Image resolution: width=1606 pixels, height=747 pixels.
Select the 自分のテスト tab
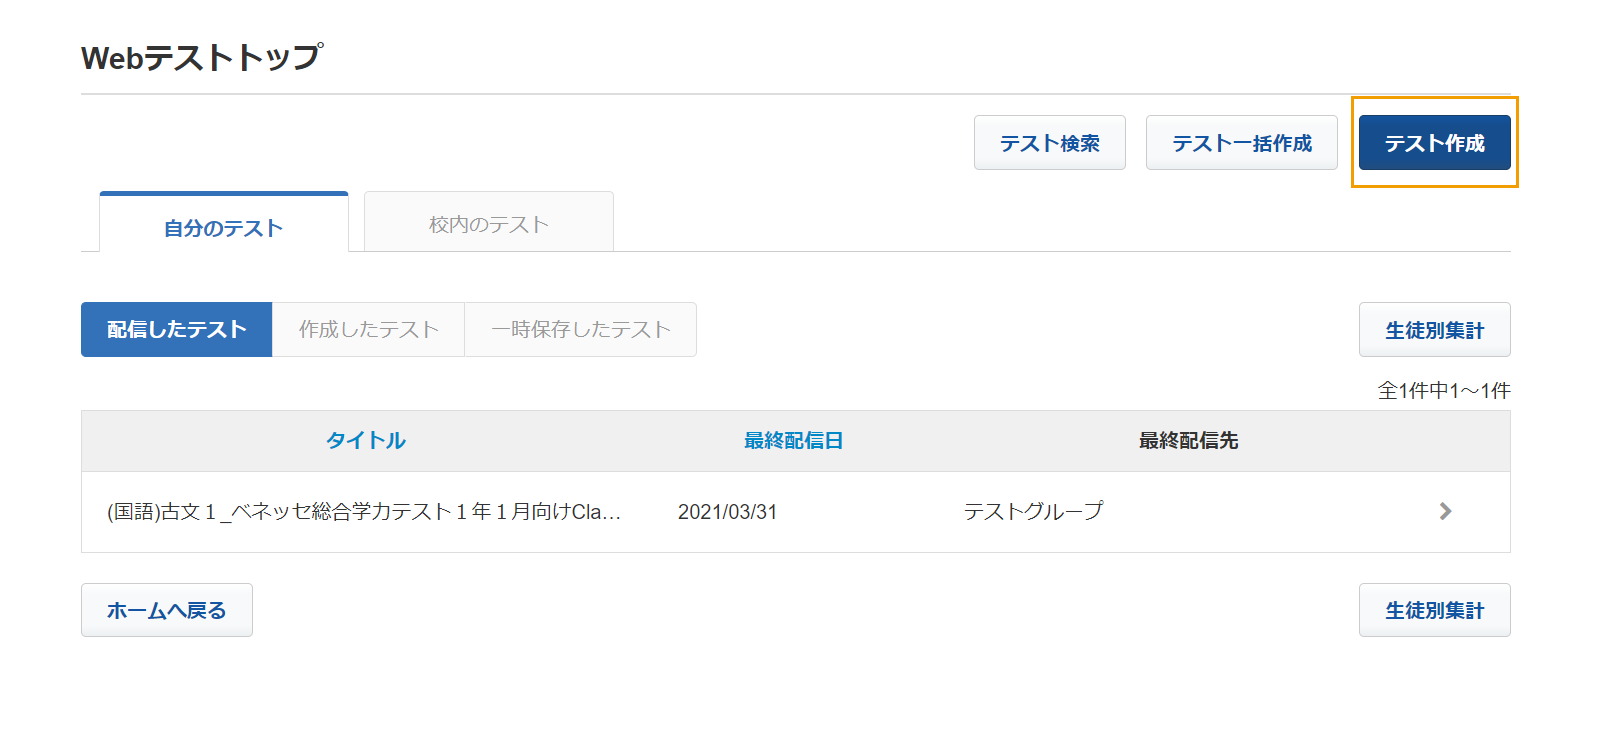[x=224, y=224]
